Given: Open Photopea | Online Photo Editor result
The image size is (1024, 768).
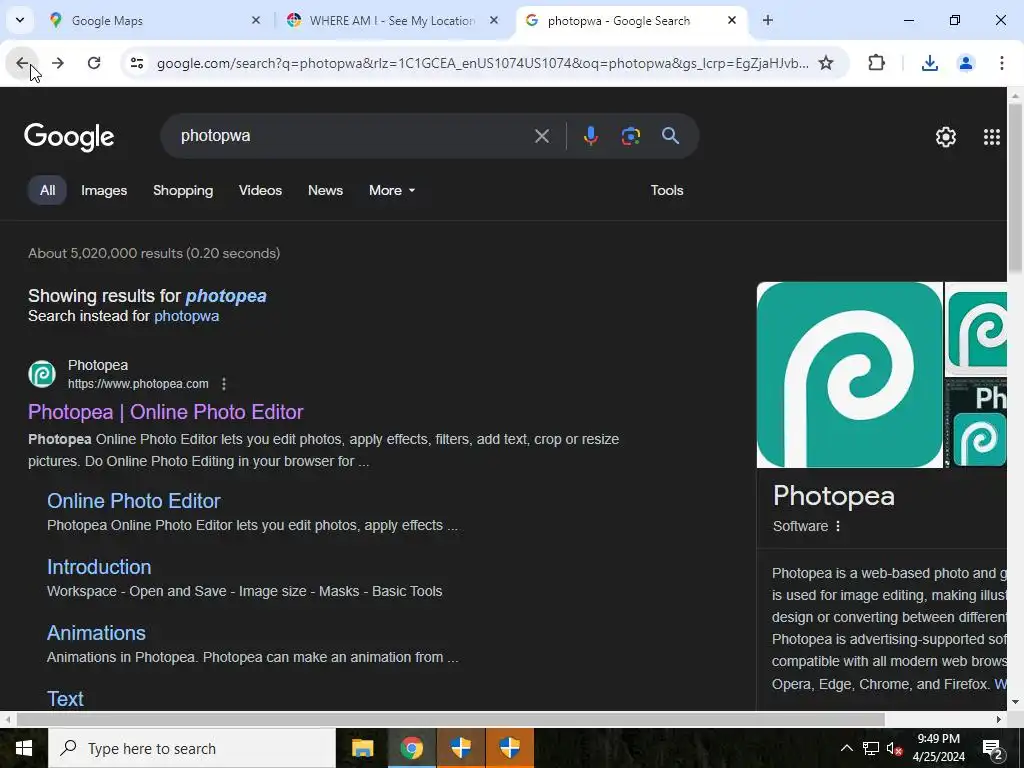Looking at the screenshot, I should [x=165, y=412].
